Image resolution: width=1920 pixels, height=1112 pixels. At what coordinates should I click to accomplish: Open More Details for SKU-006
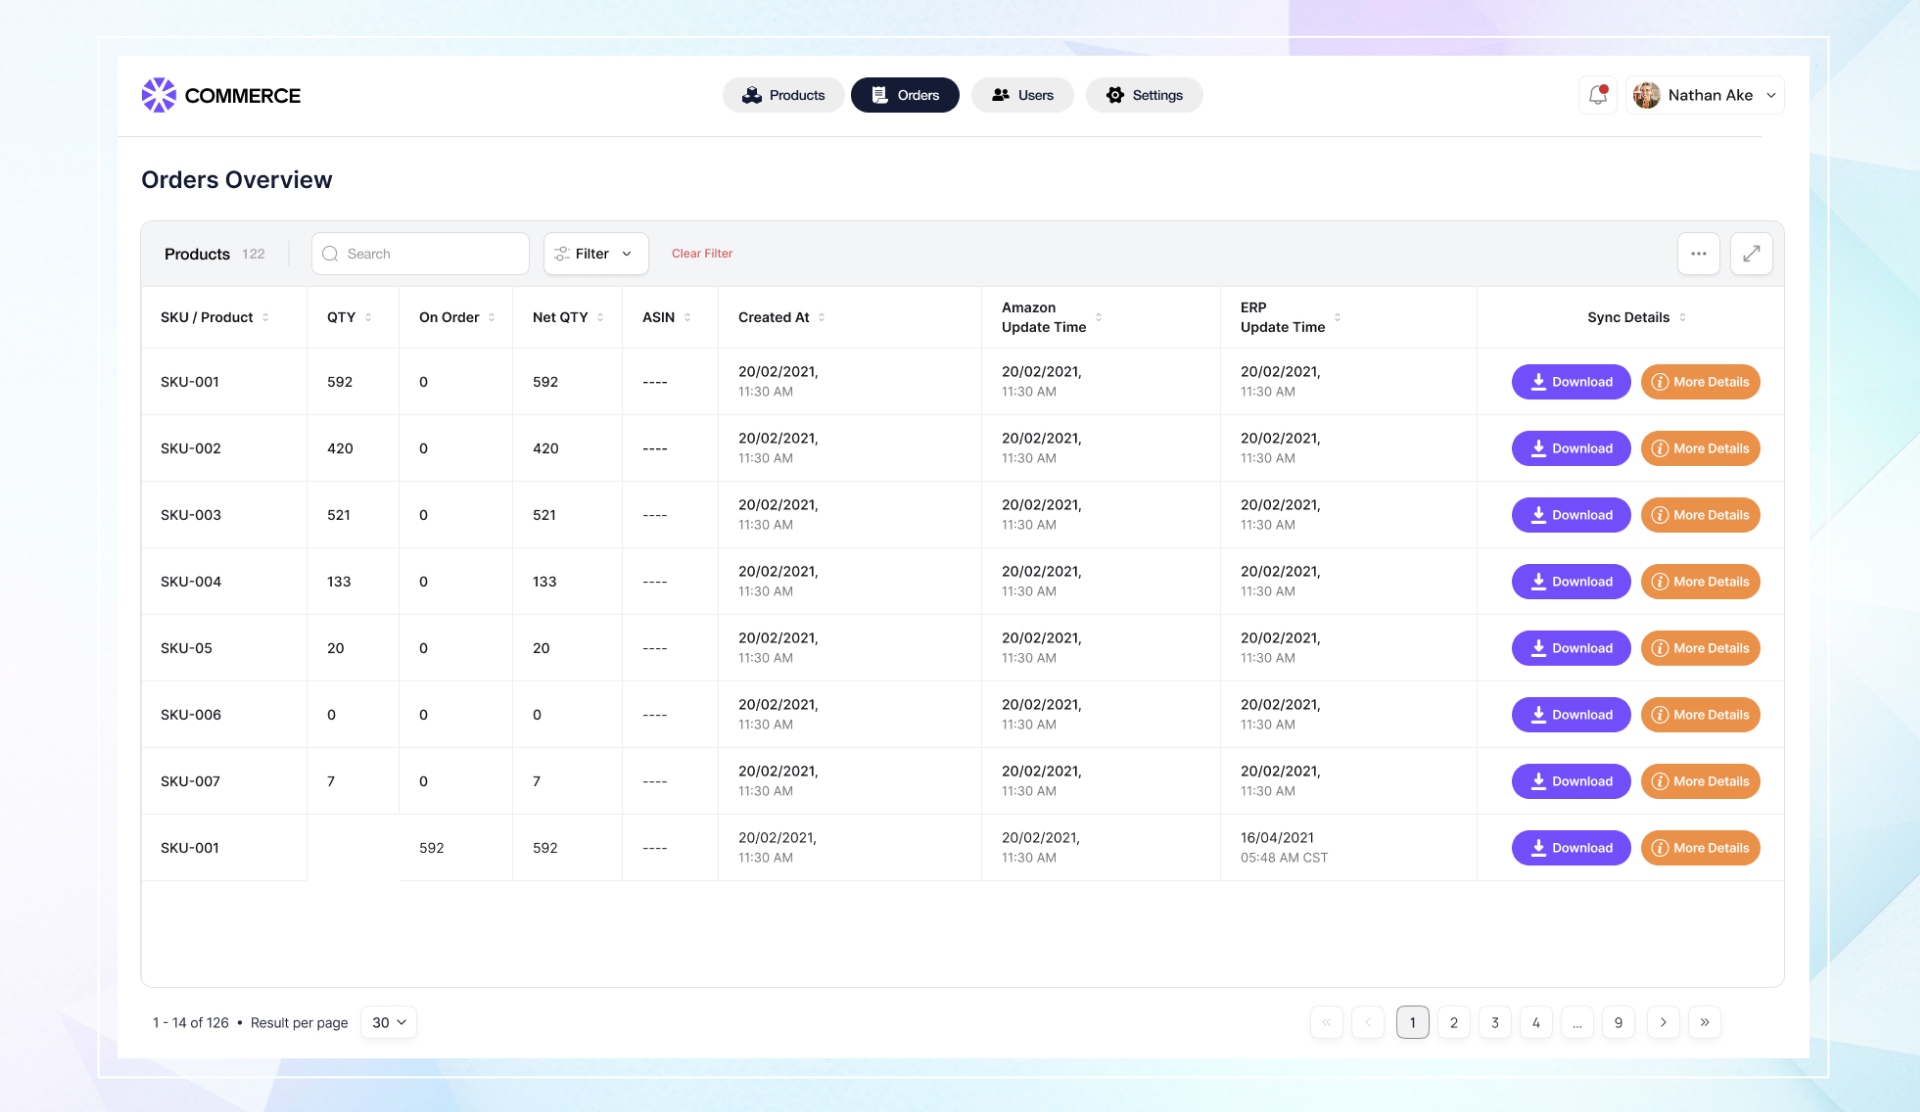[1700, 715]
